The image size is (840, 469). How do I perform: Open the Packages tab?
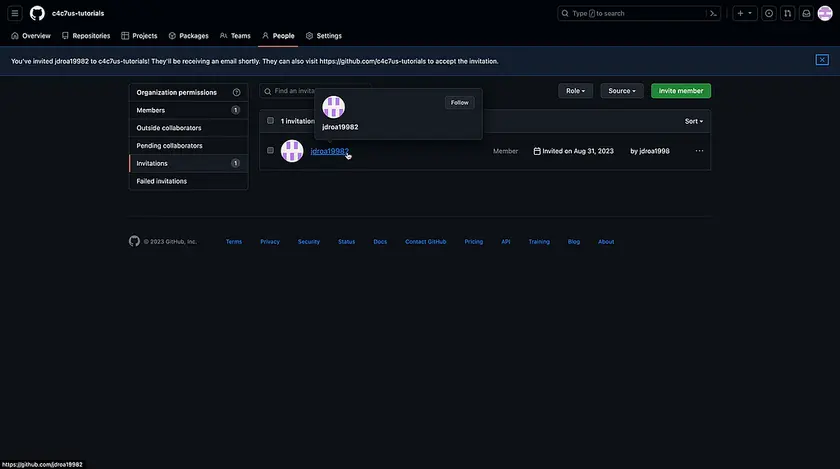[x=189, y=36]
